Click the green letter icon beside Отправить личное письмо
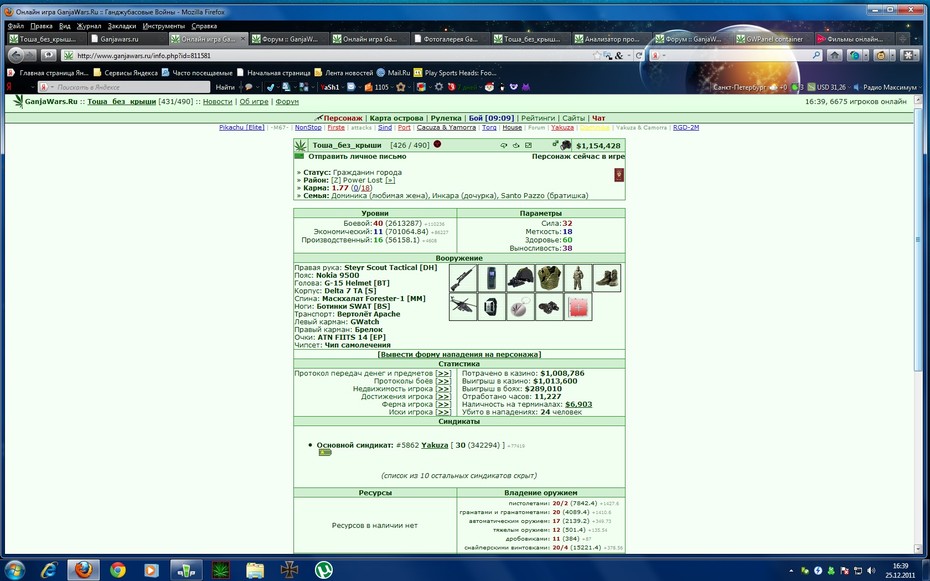The height and width of the screenshot is (581, 930). click(x=299, y=157)
